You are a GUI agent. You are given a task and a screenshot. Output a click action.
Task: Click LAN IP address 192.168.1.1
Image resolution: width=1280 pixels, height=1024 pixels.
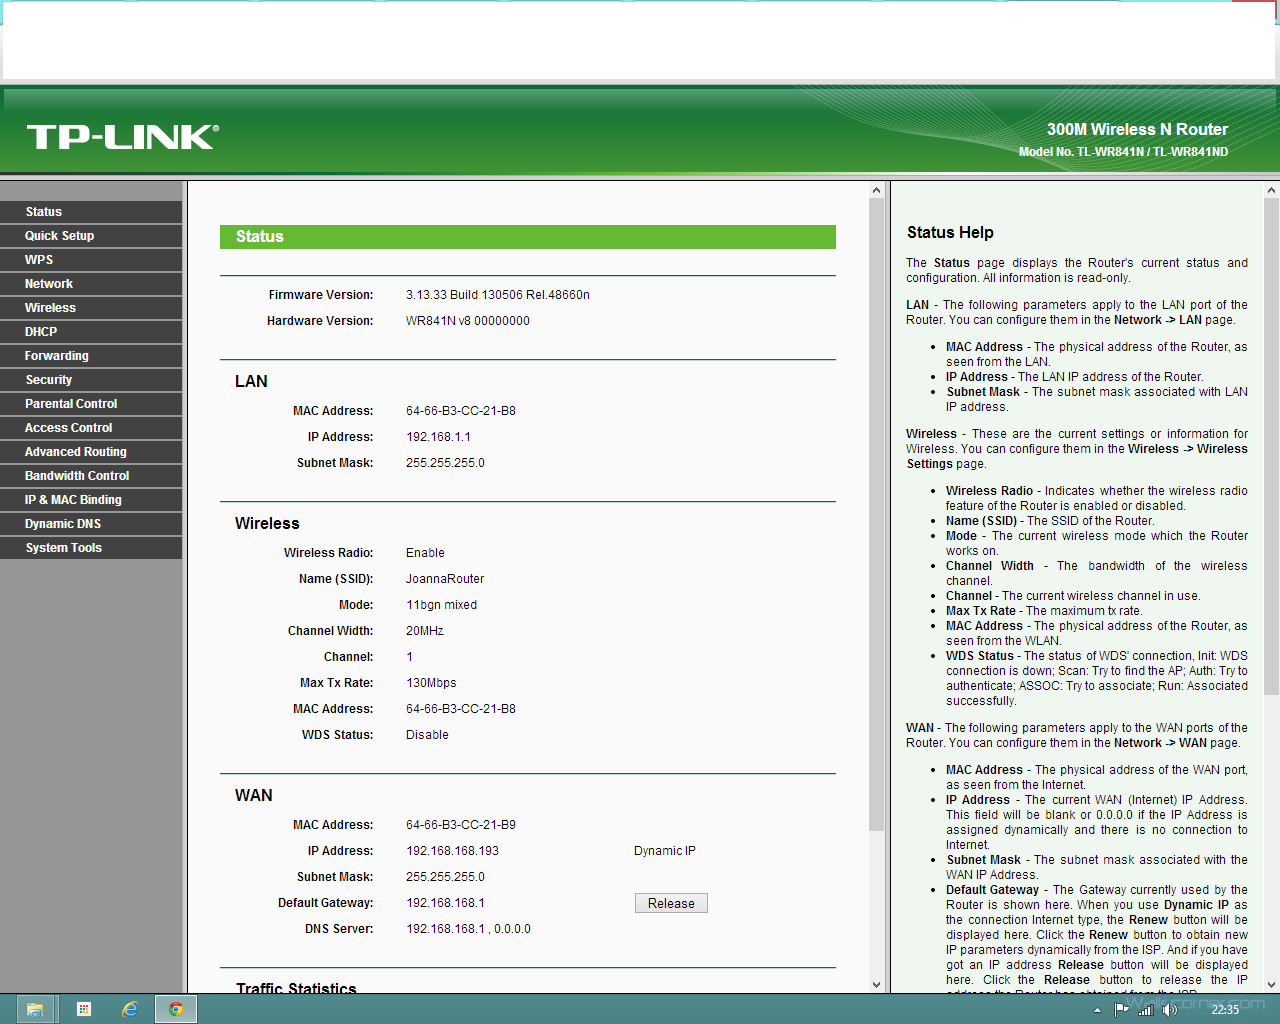click(x=438, y=437)
